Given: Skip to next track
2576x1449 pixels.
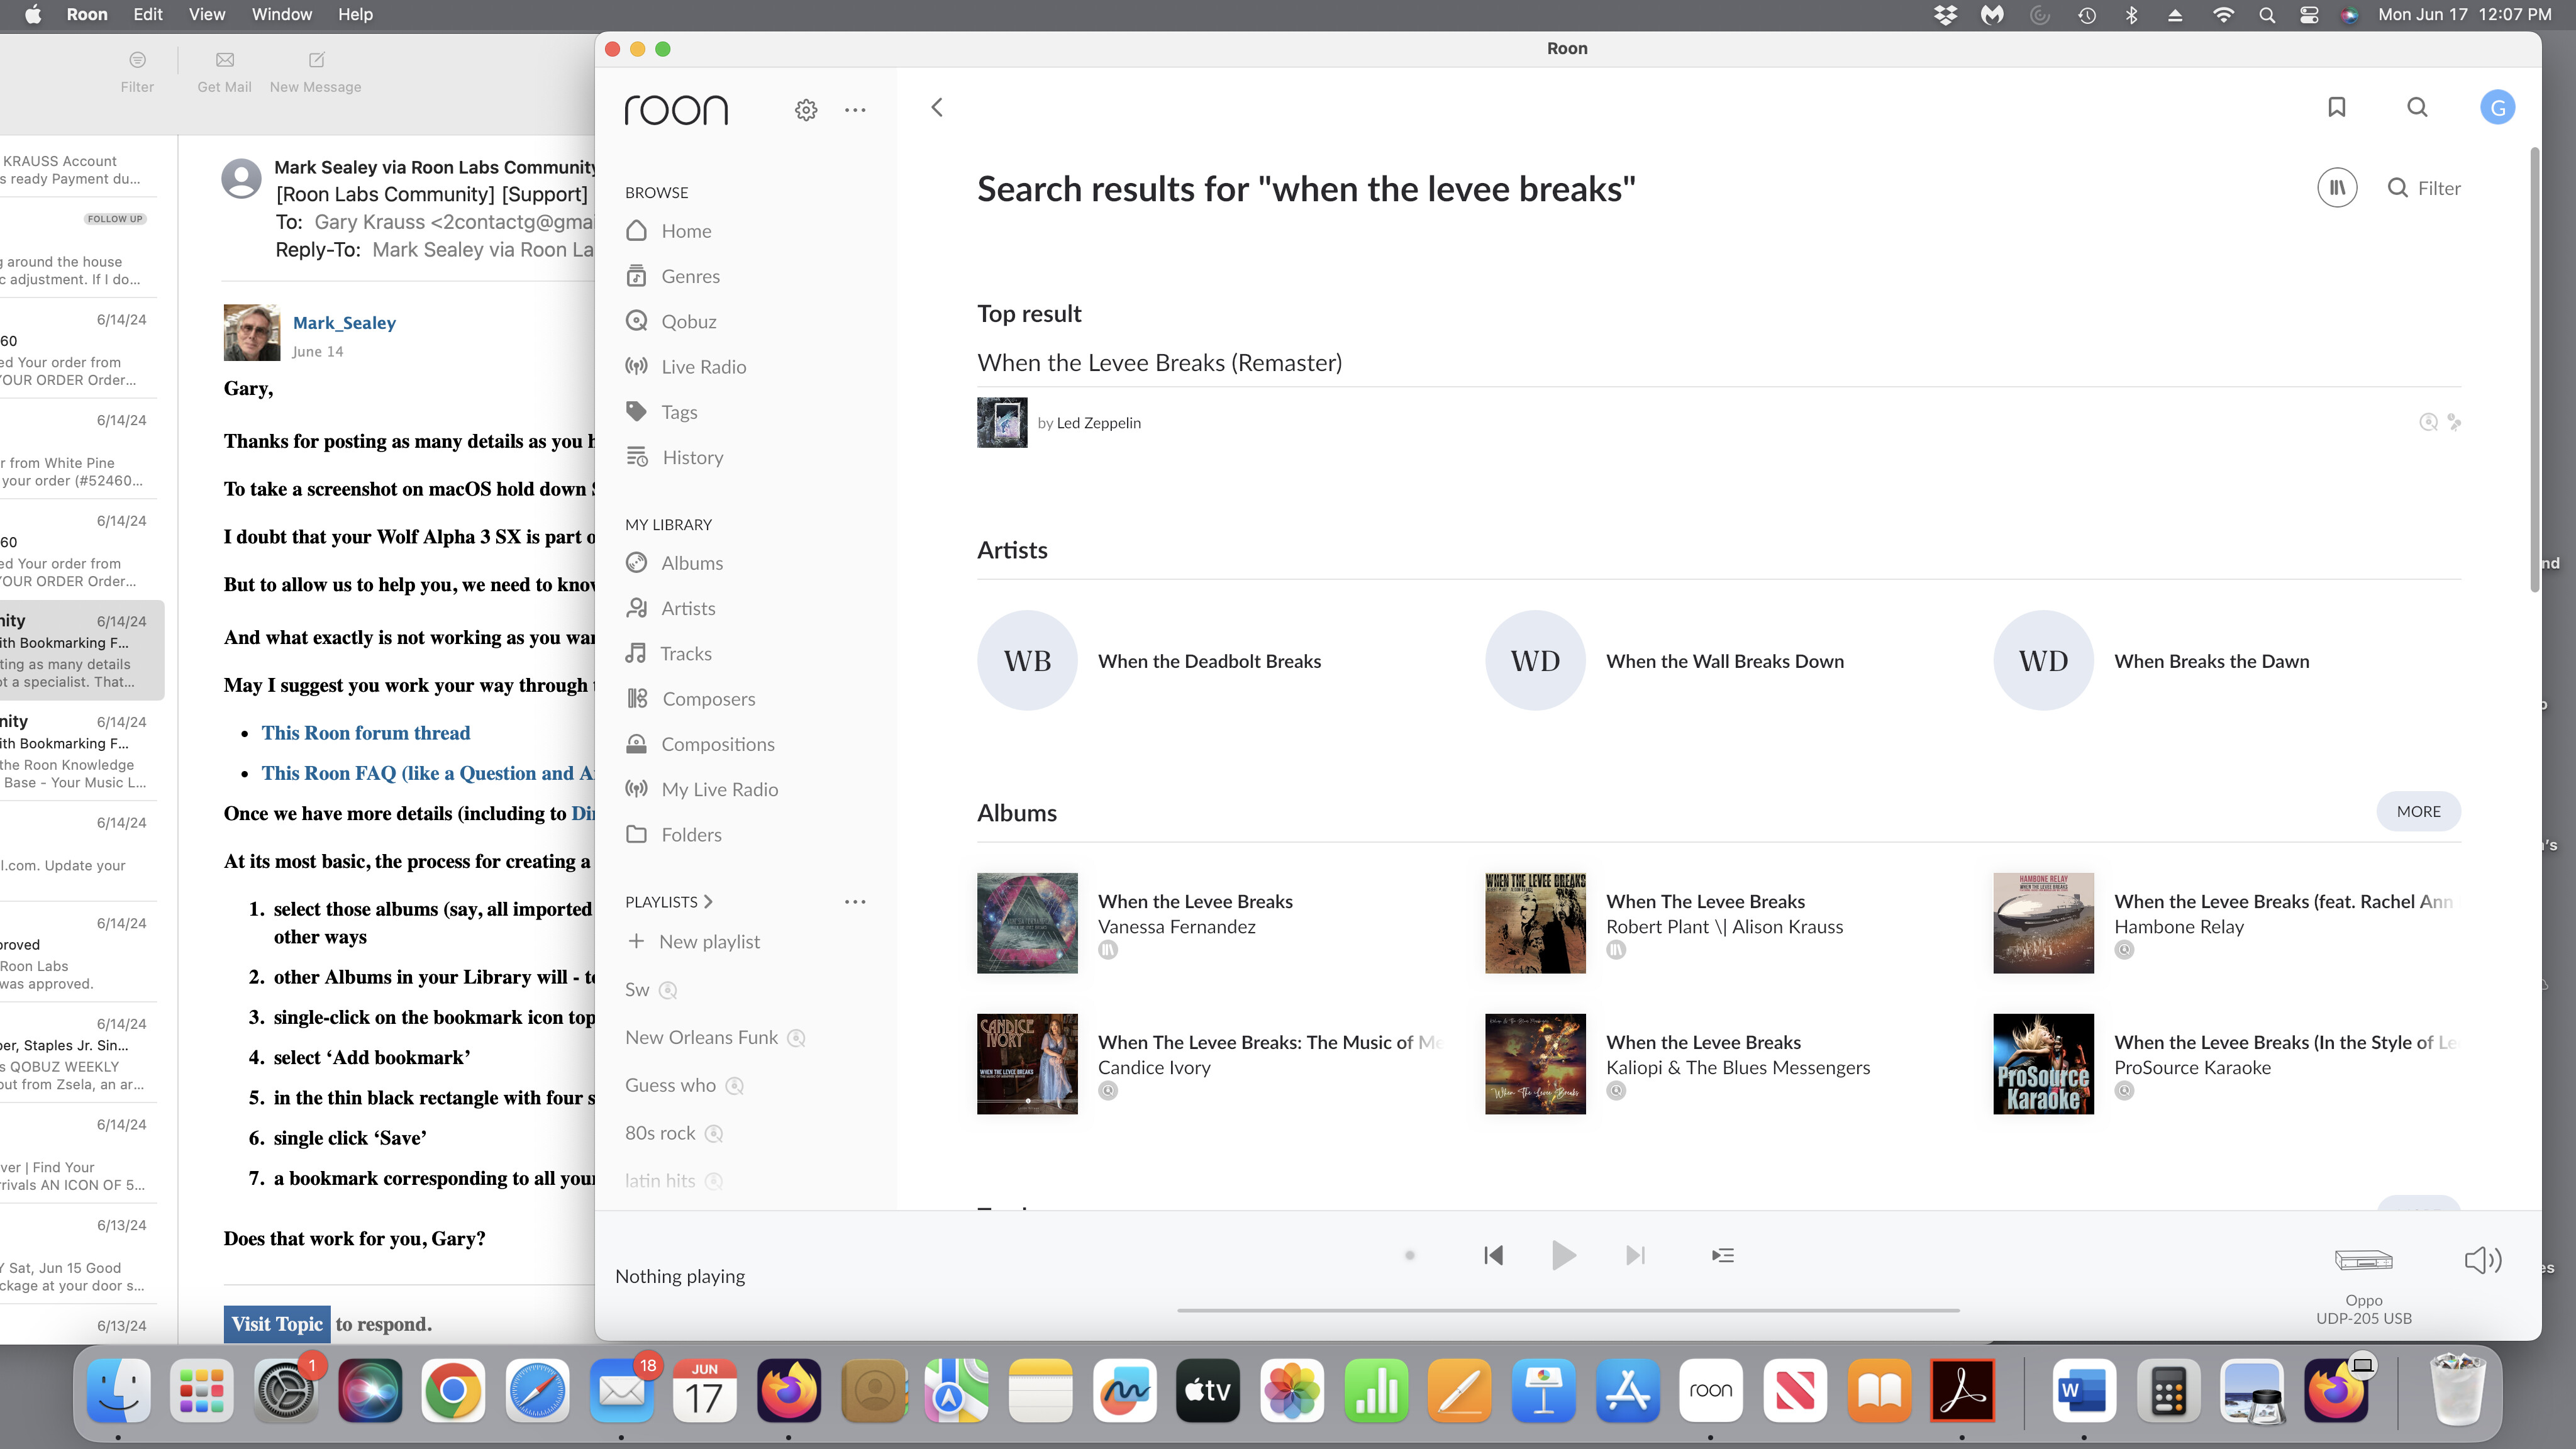Looking at the screenshot, I should 1635,1255.
